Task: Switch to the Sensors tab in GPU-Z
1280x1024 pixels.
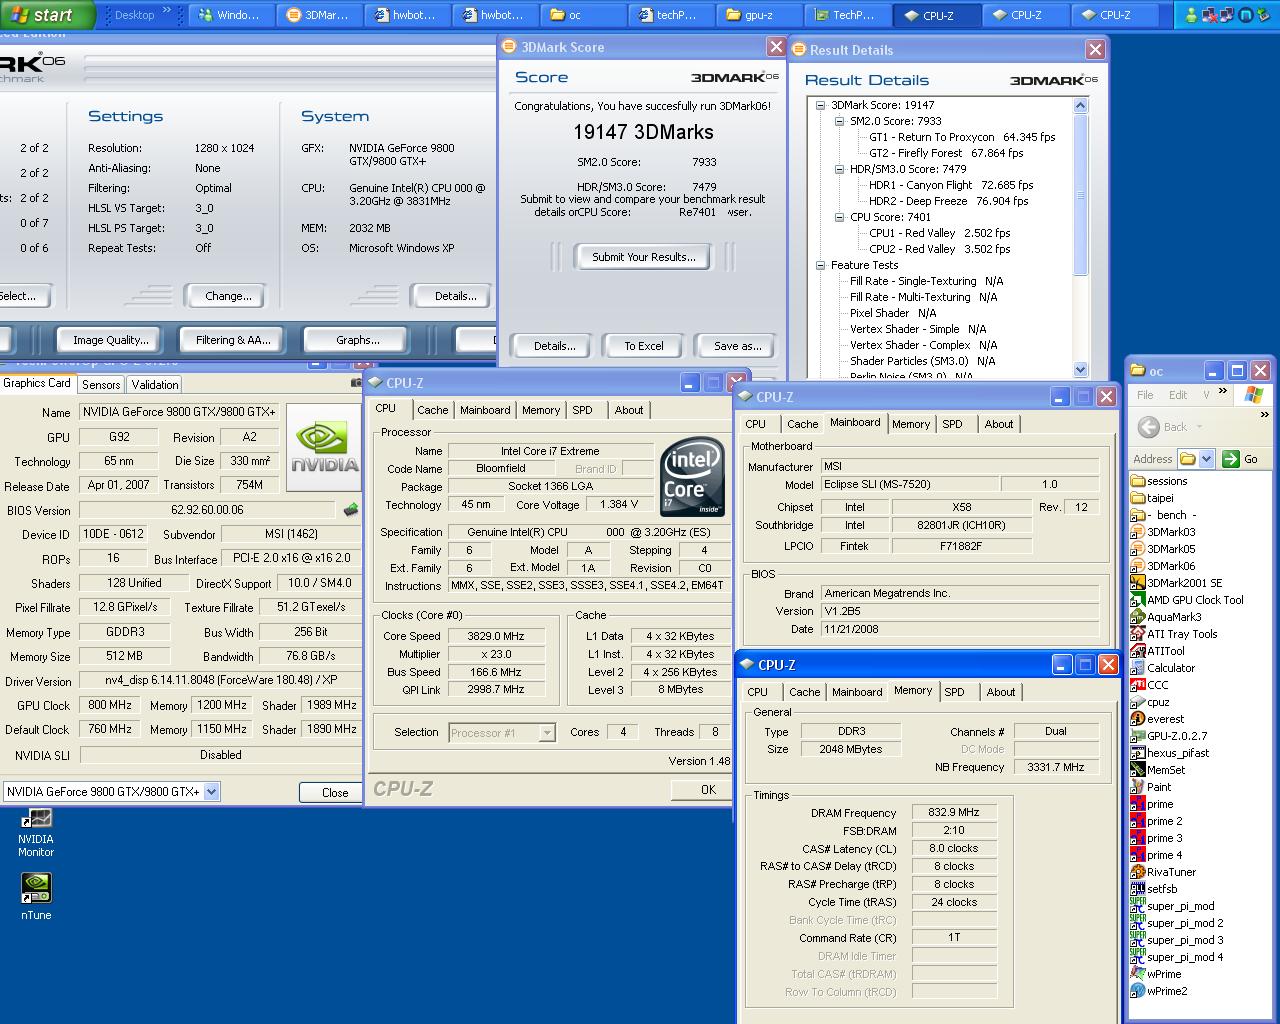Action: coord(101,384)
